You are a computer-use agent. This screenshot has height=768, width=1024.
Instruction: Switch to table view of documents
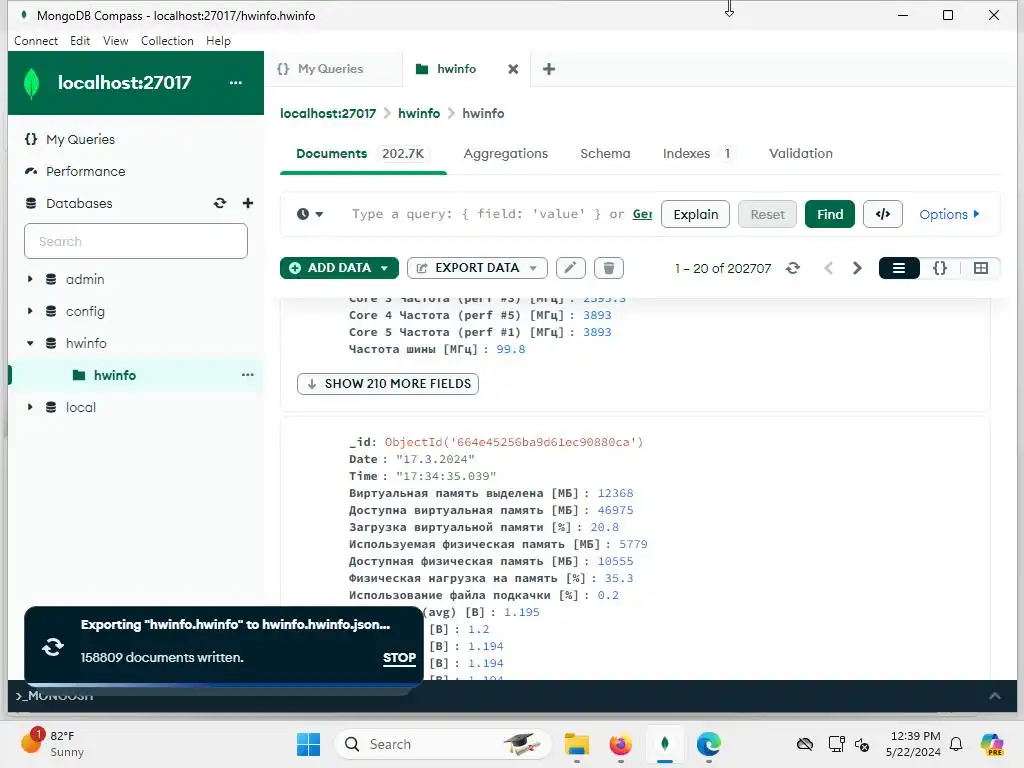tap(980, 268)
